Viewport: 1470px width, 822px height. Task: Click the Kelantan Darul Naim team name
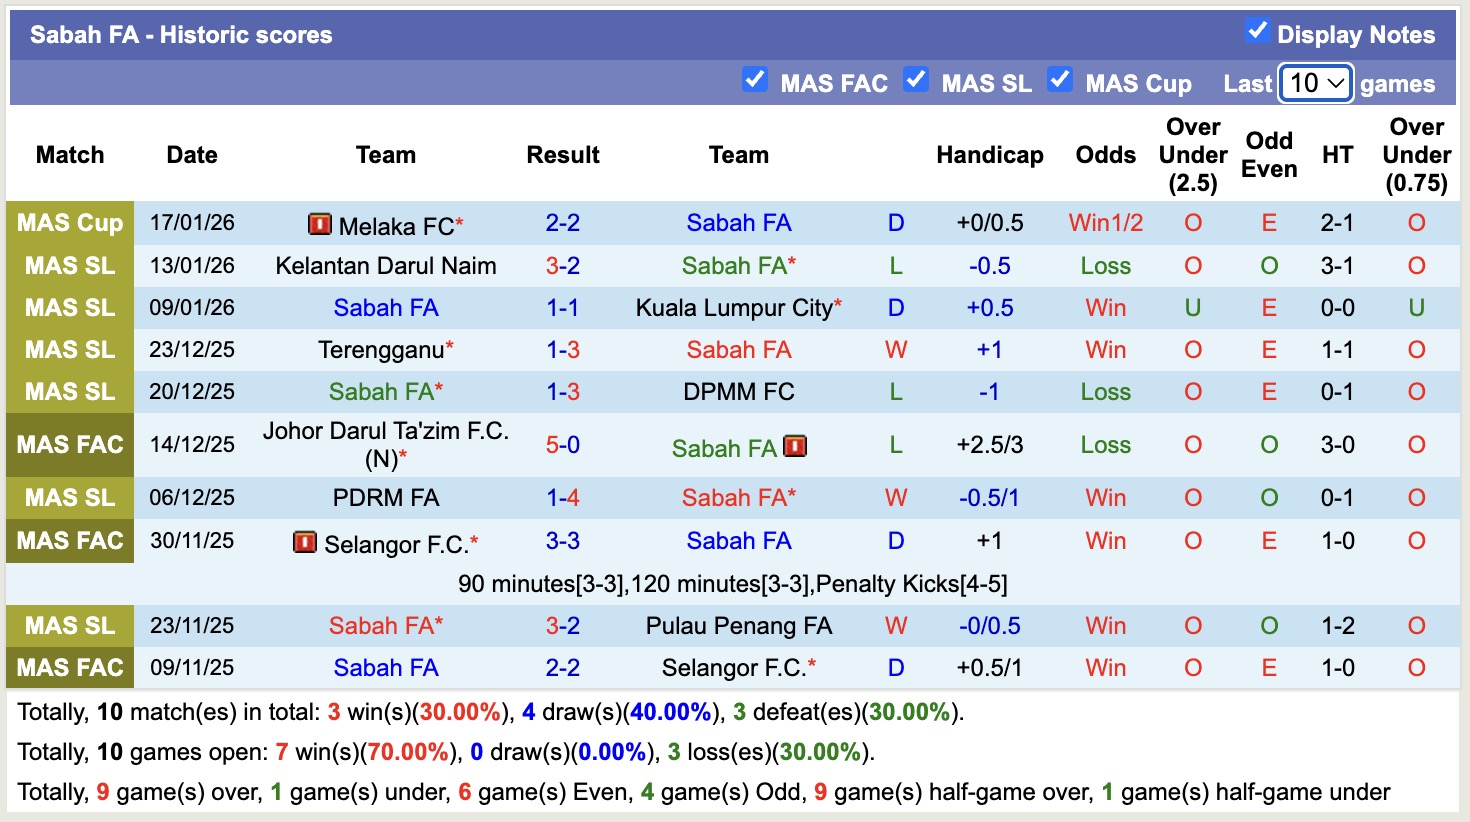point(386,266)
